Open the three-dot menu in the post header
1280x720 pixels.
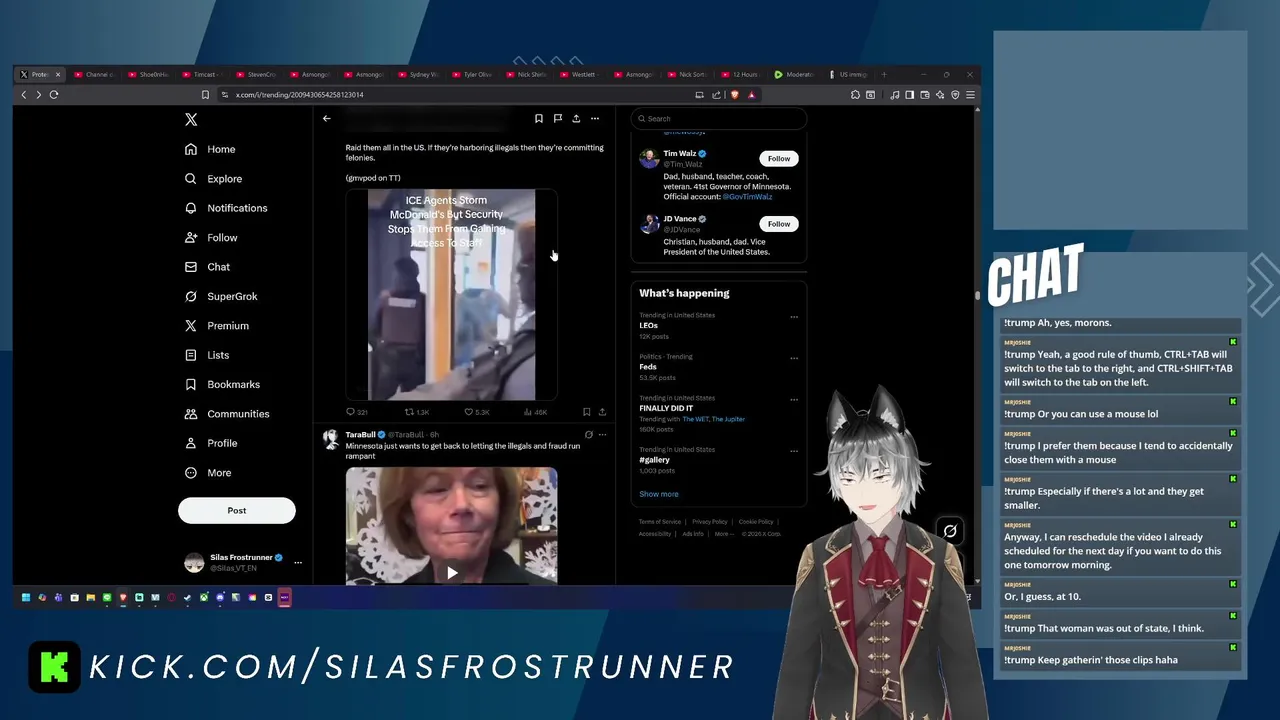coord(595,118)
